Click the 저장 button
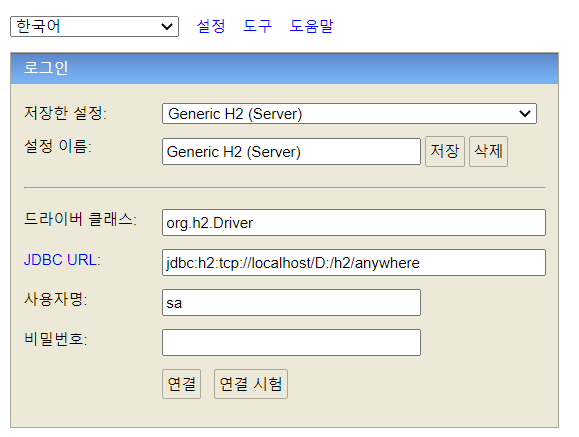 click(445, 151)
